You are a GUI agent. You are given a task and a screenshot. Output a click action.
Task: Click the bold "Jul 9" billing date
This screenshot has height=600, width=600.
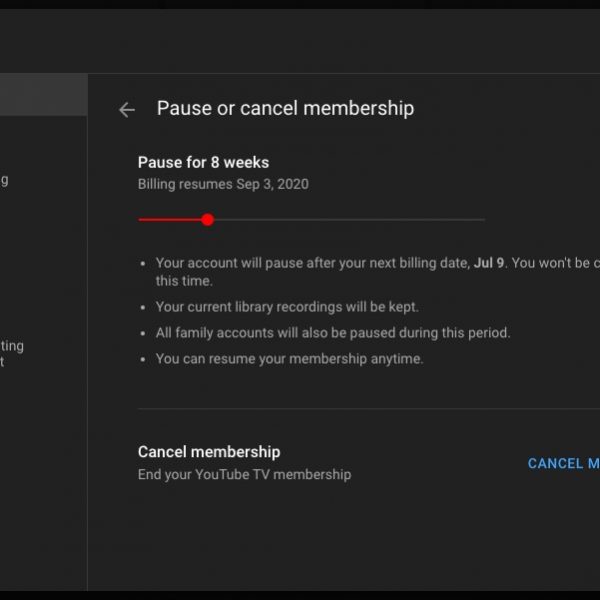(489, 263)
